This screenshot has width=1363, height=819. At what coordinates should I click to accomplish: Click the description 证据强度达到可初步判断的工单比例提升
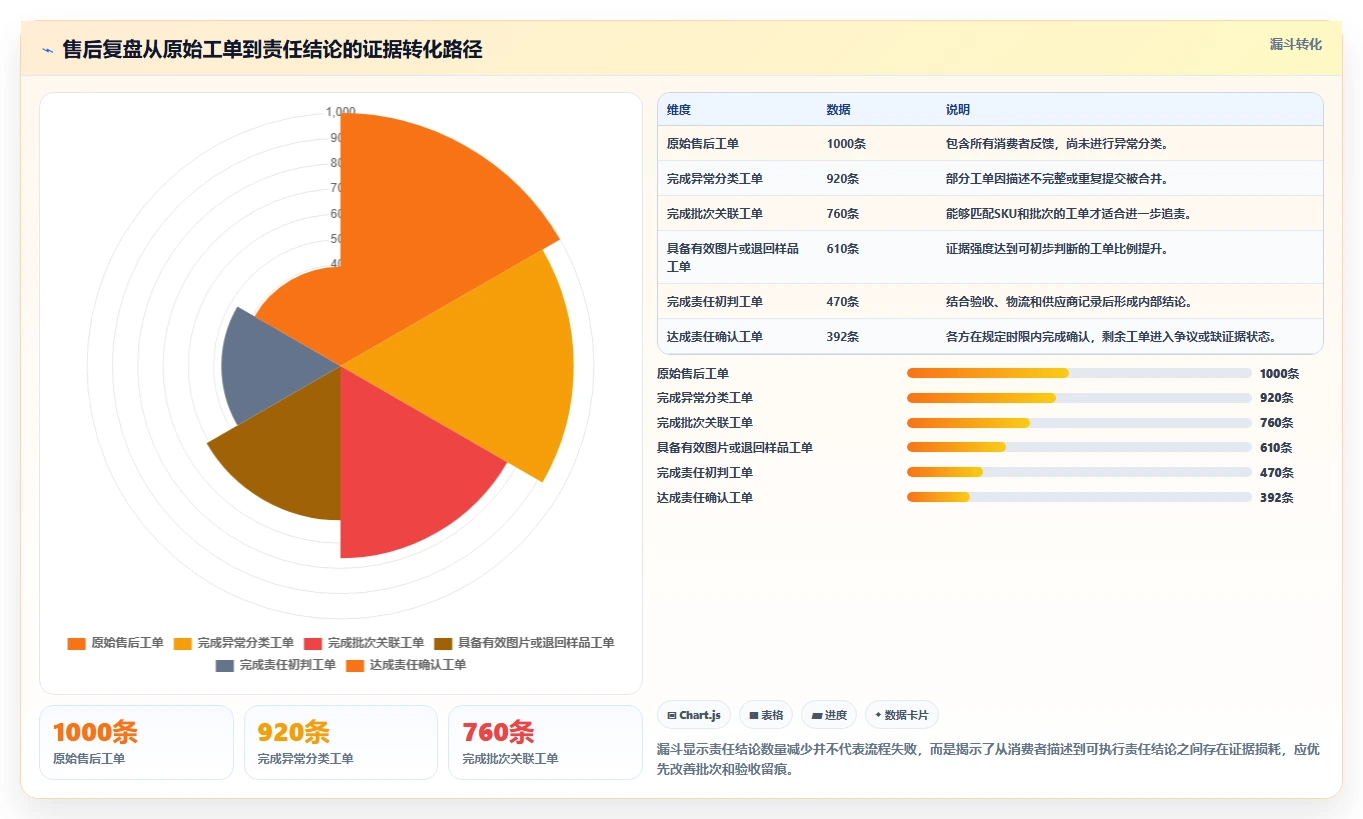point(1057,249)
